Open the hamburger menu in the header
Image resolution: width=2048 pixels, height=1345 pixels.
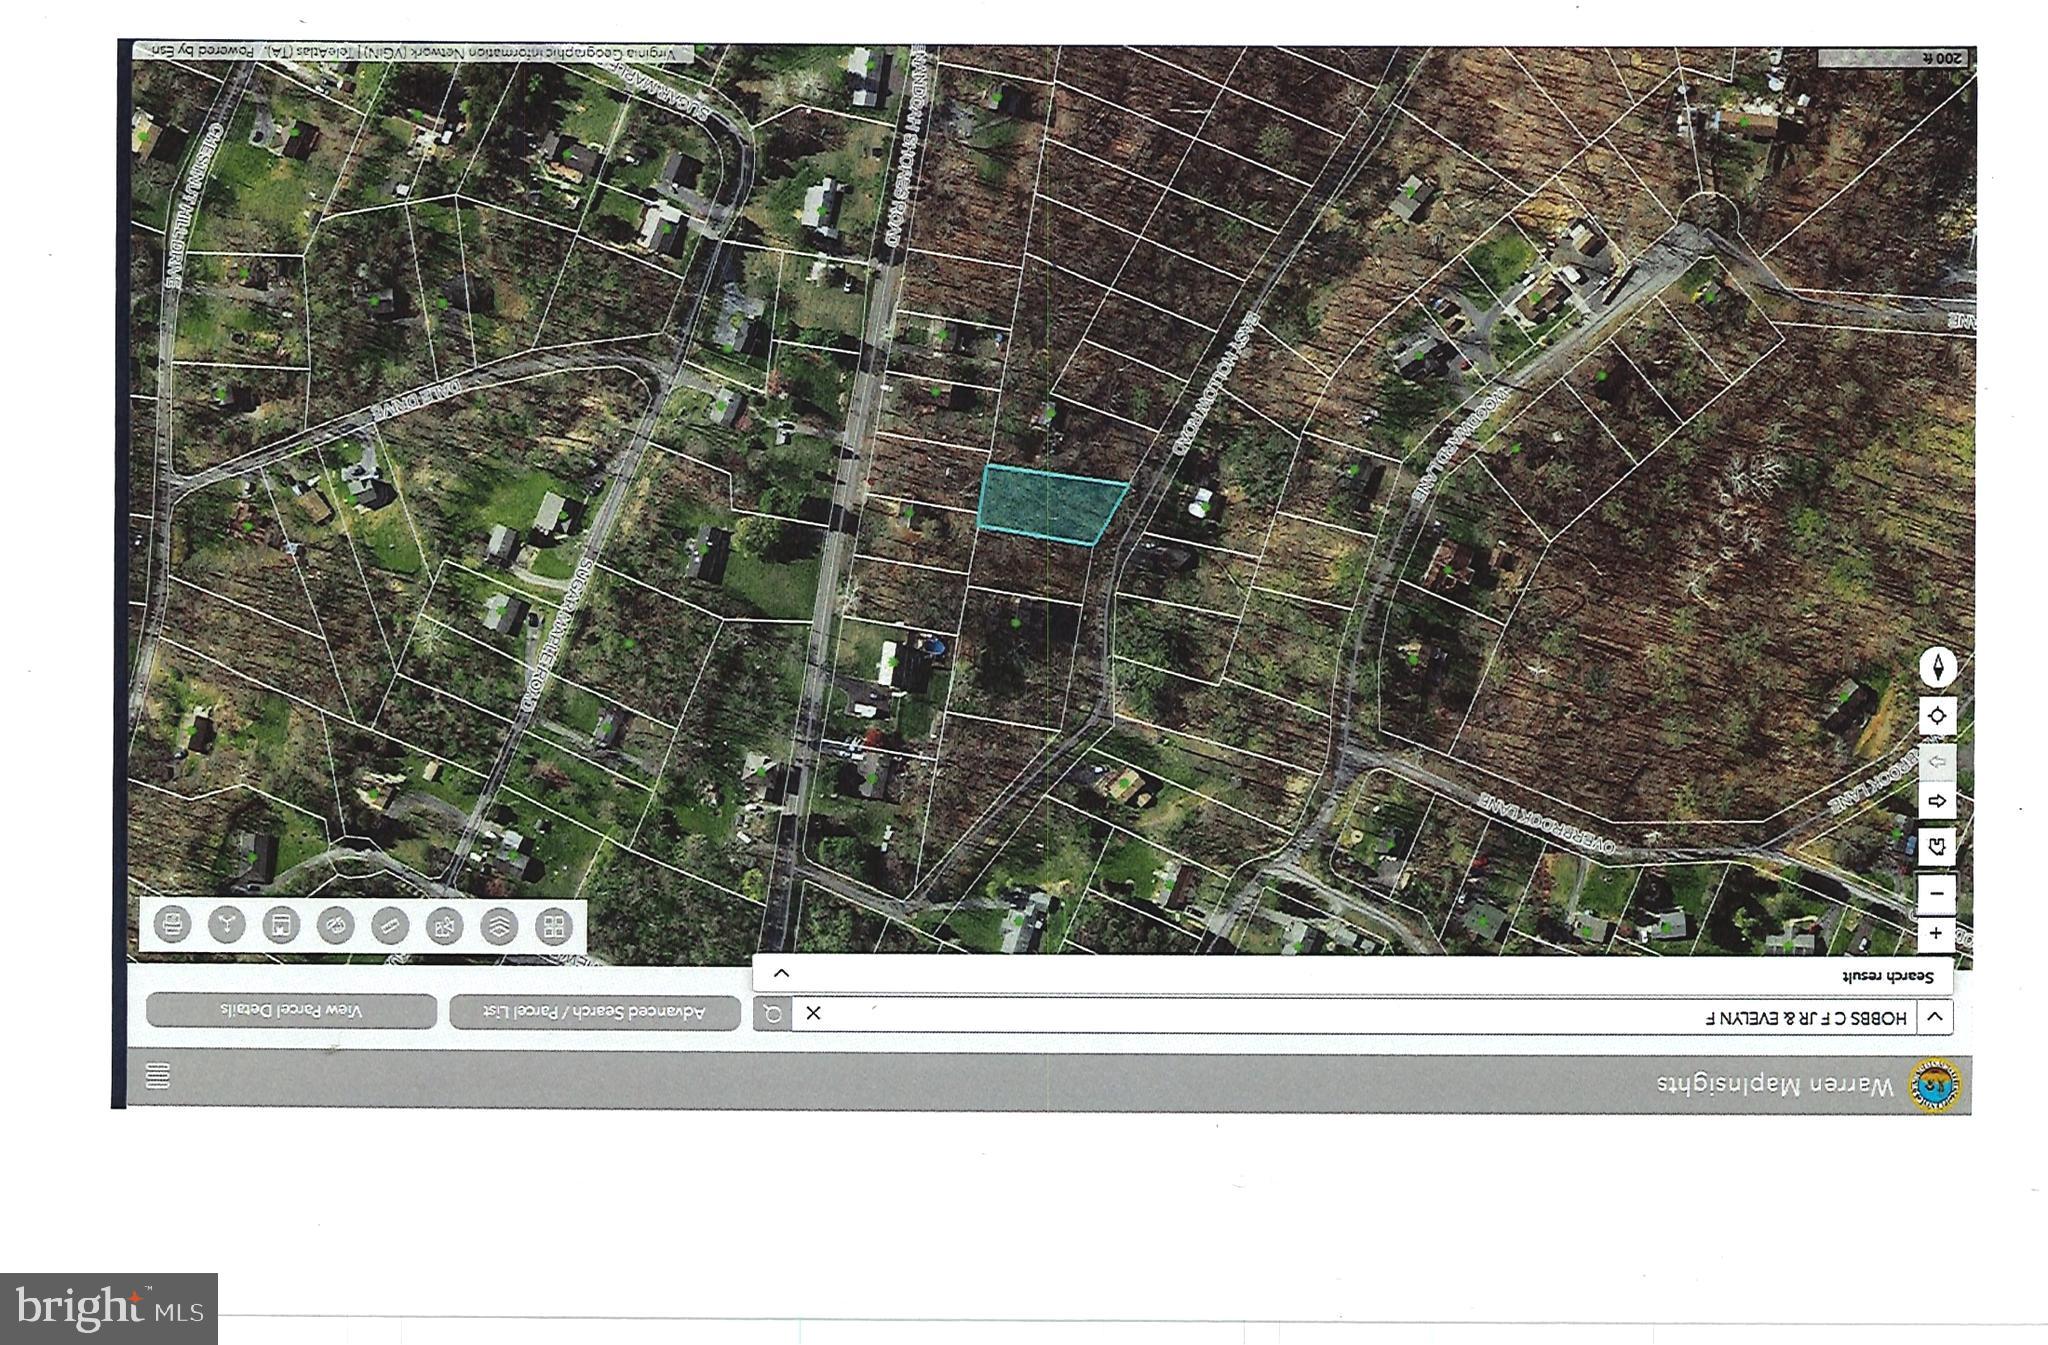pos(158,1076)
